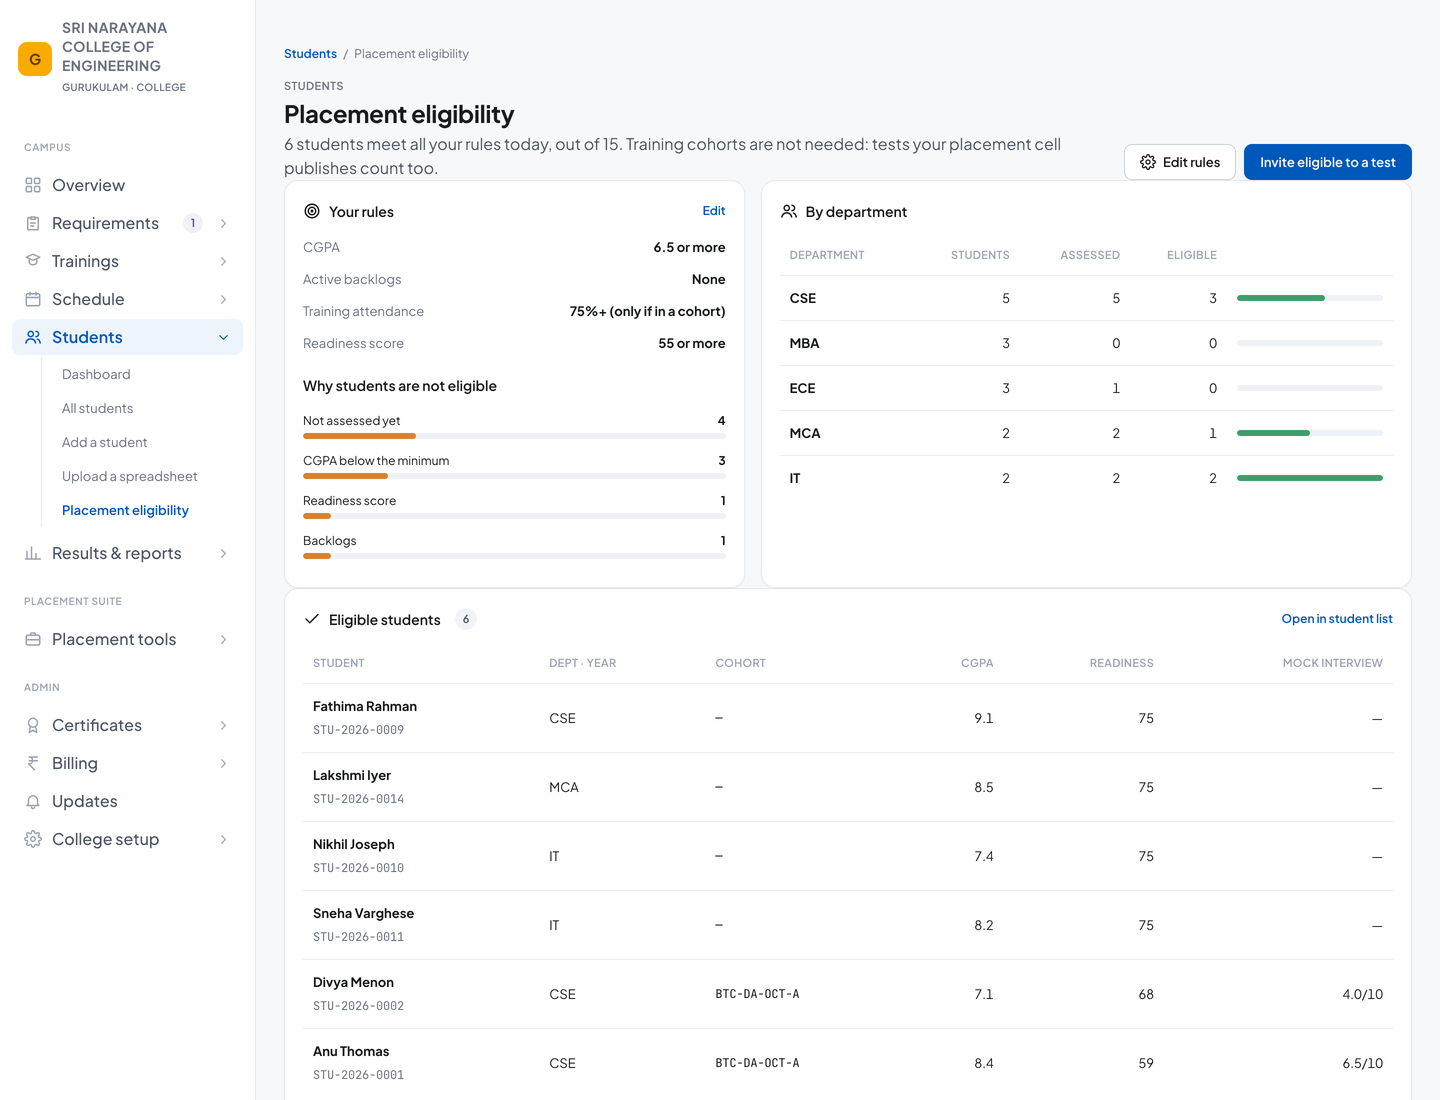Expand the Requirements section chevron
This screenshot has width=1440, height=1100.
point(223,223)
